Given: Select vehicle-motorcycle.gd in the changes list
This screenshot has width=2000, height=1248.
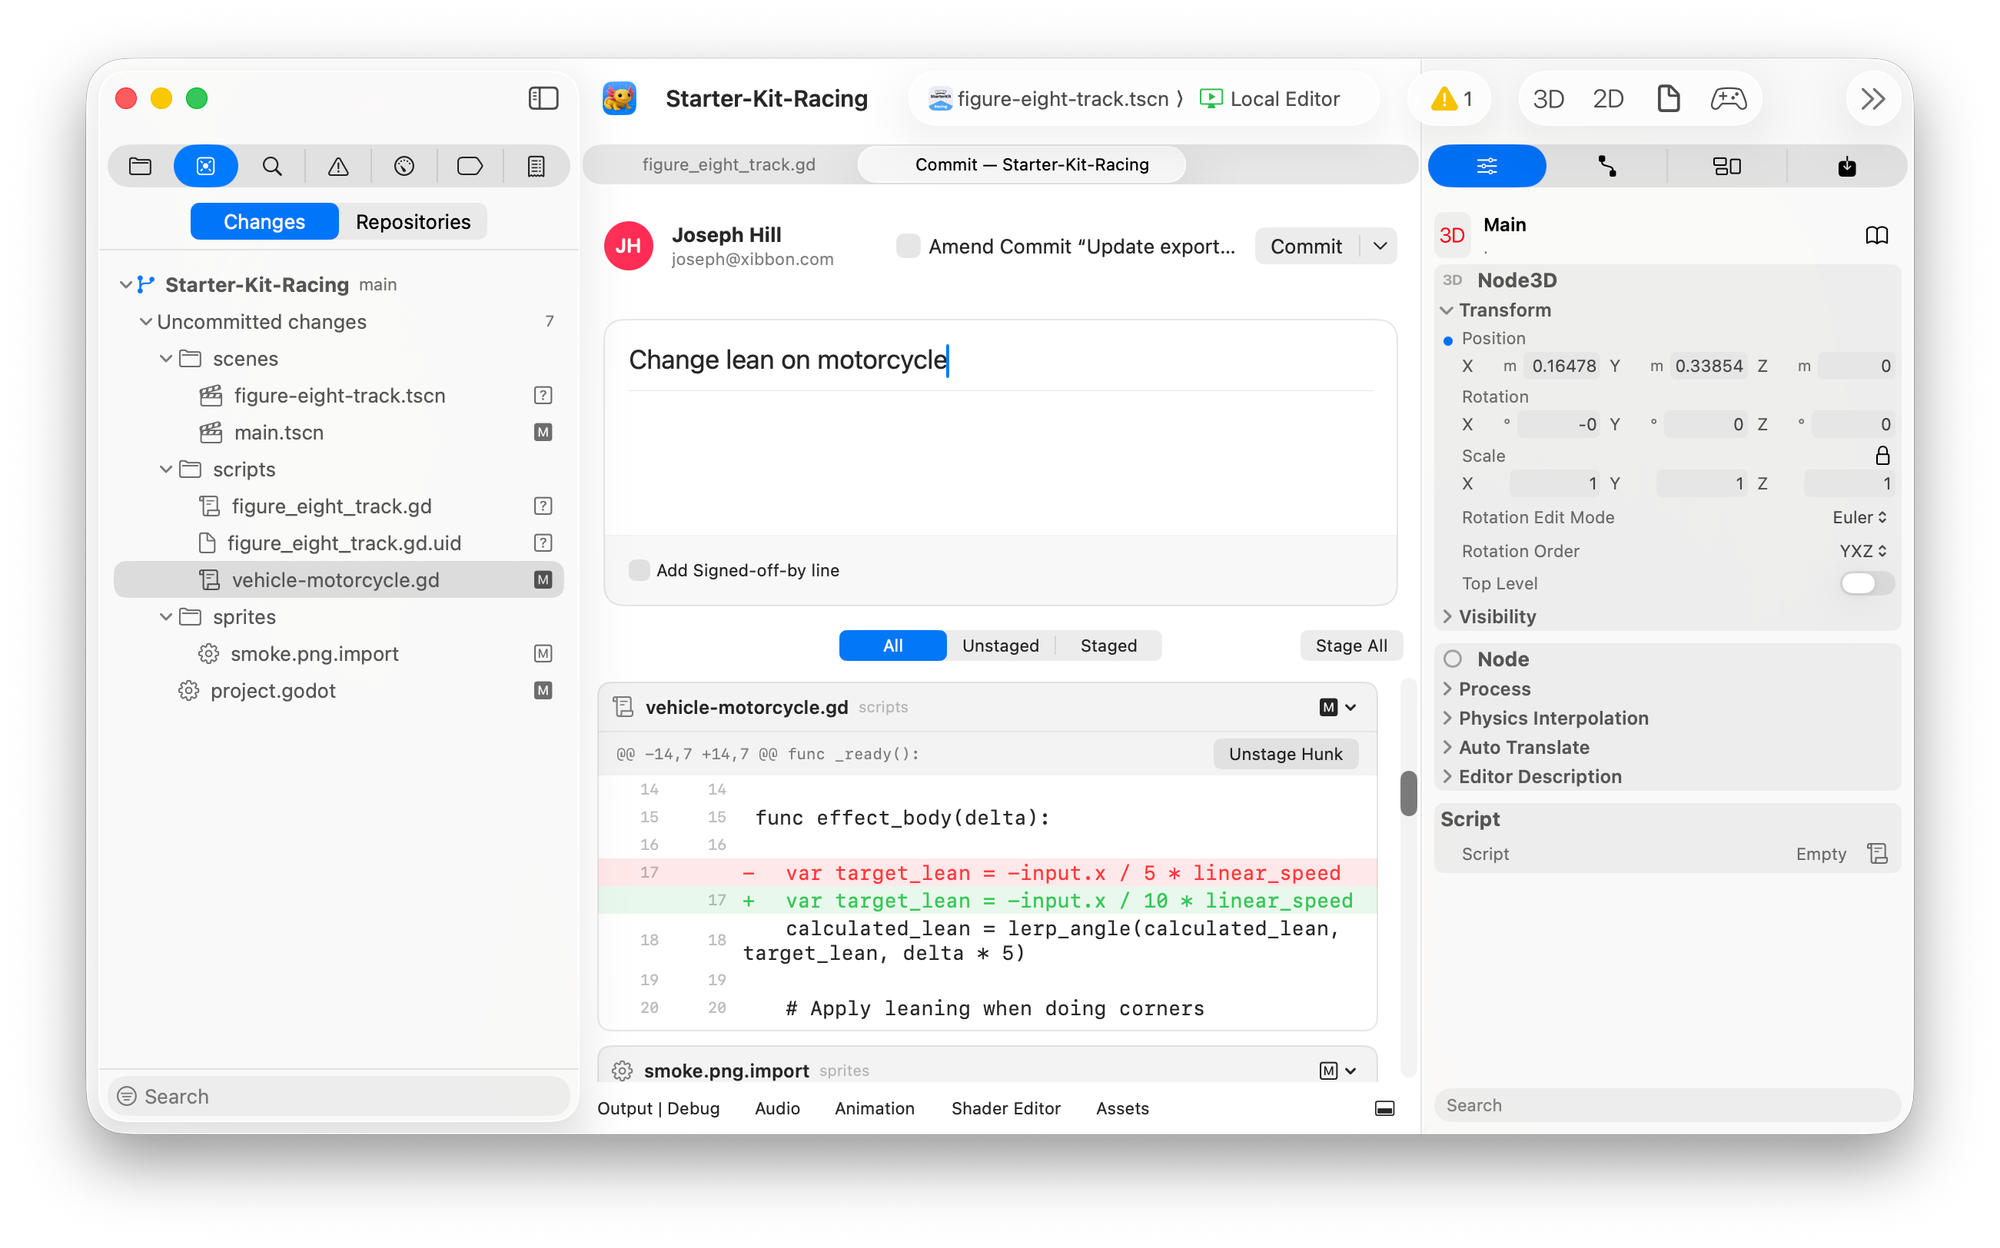Looking at the screenshot, I should (339, 579).
